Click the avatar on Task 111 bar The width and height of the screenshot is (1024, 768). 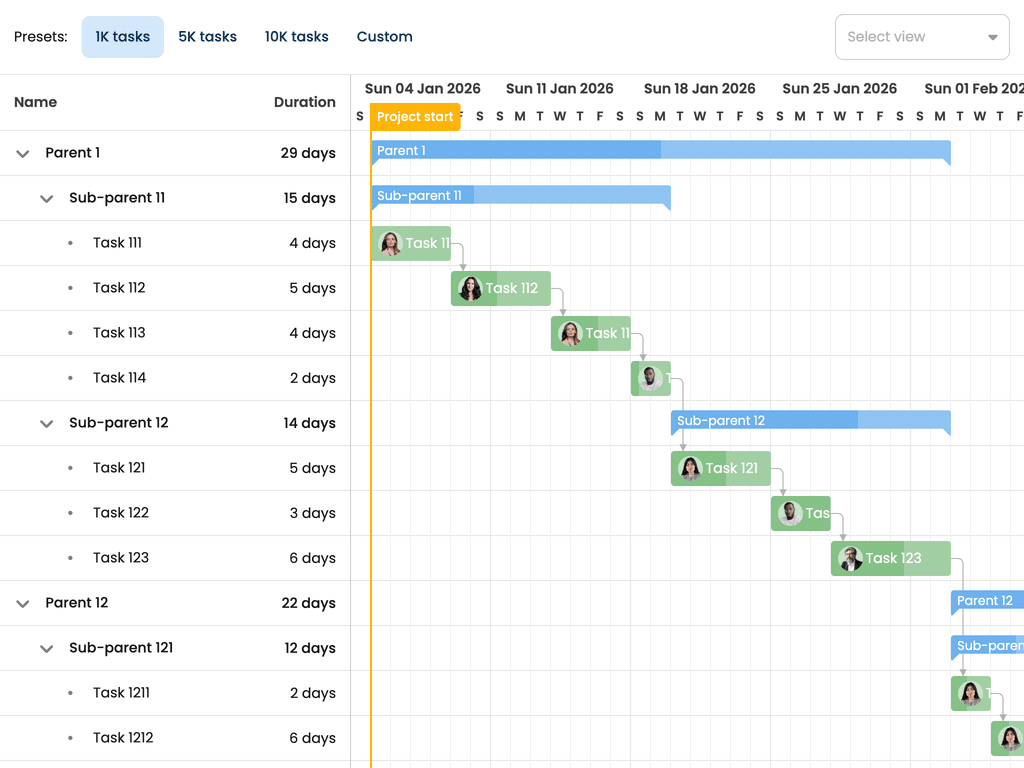click(x=389, y=243)
